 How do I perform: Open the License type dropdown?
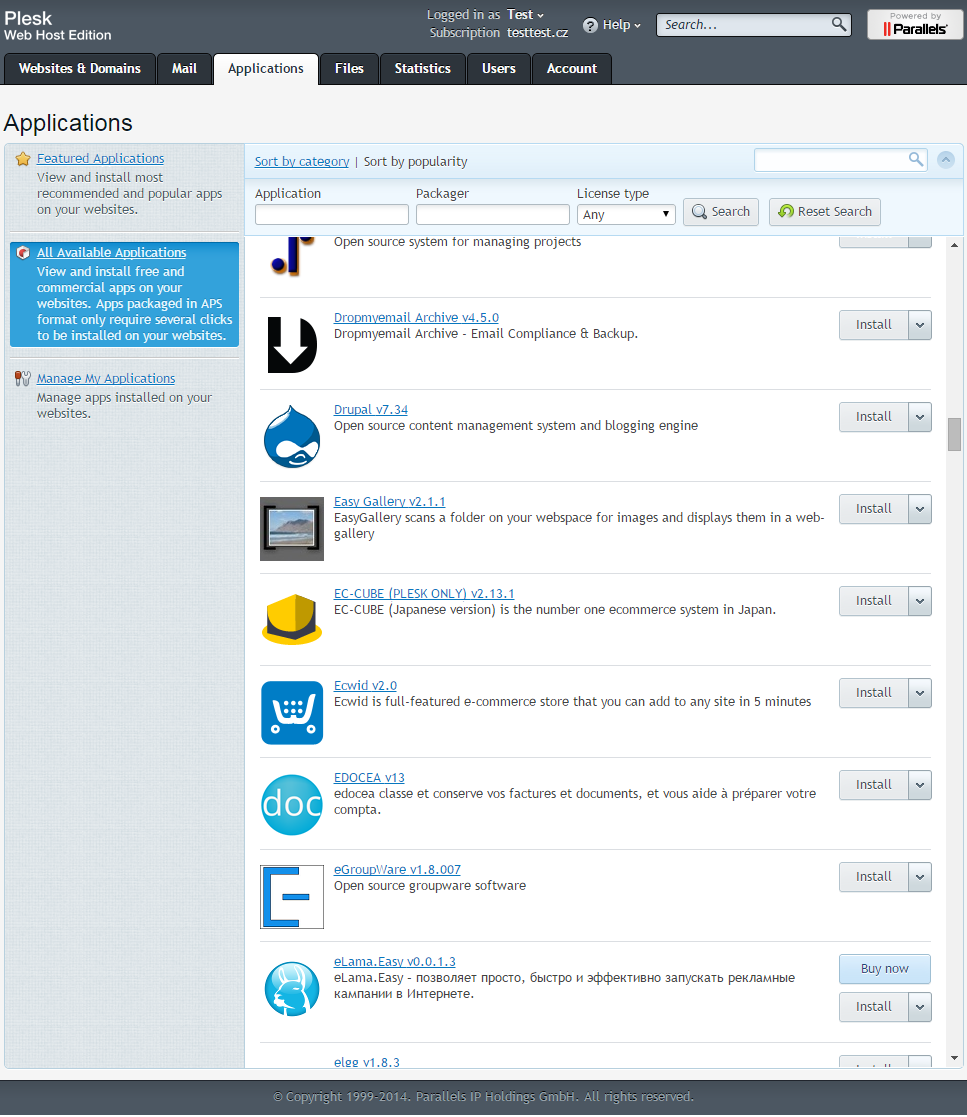[x=626, y=214]
